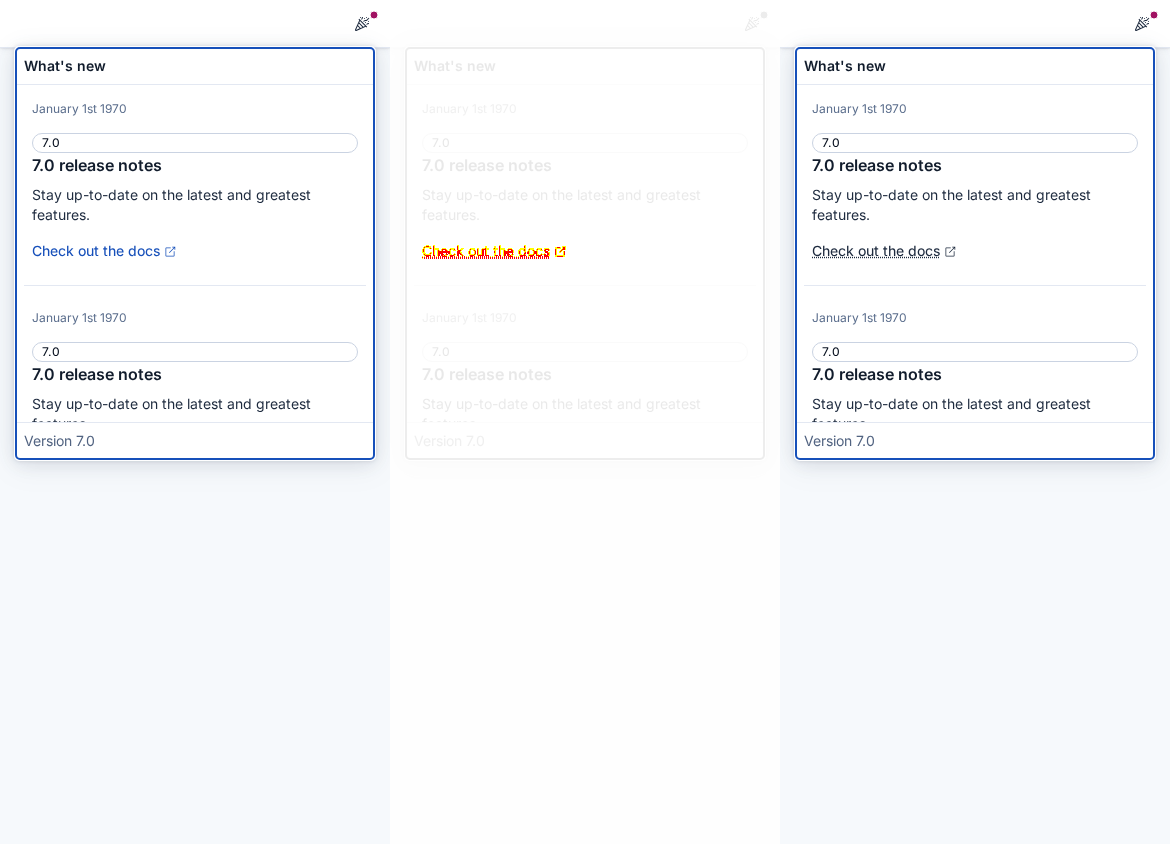Click the party popper icon in the right panel
This screenshot has height=844, width=1170.
(1142, 24)
